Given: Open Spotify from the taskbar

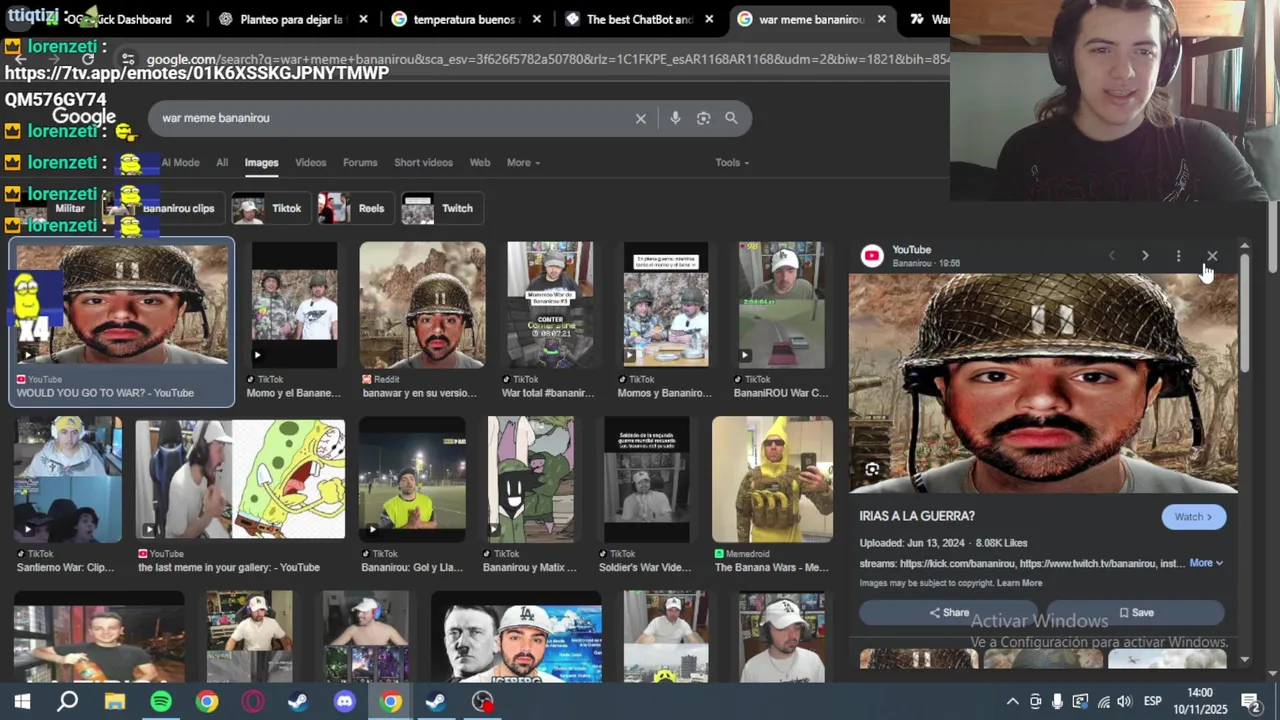Looking at the screenshot, I should pos(161,702).
